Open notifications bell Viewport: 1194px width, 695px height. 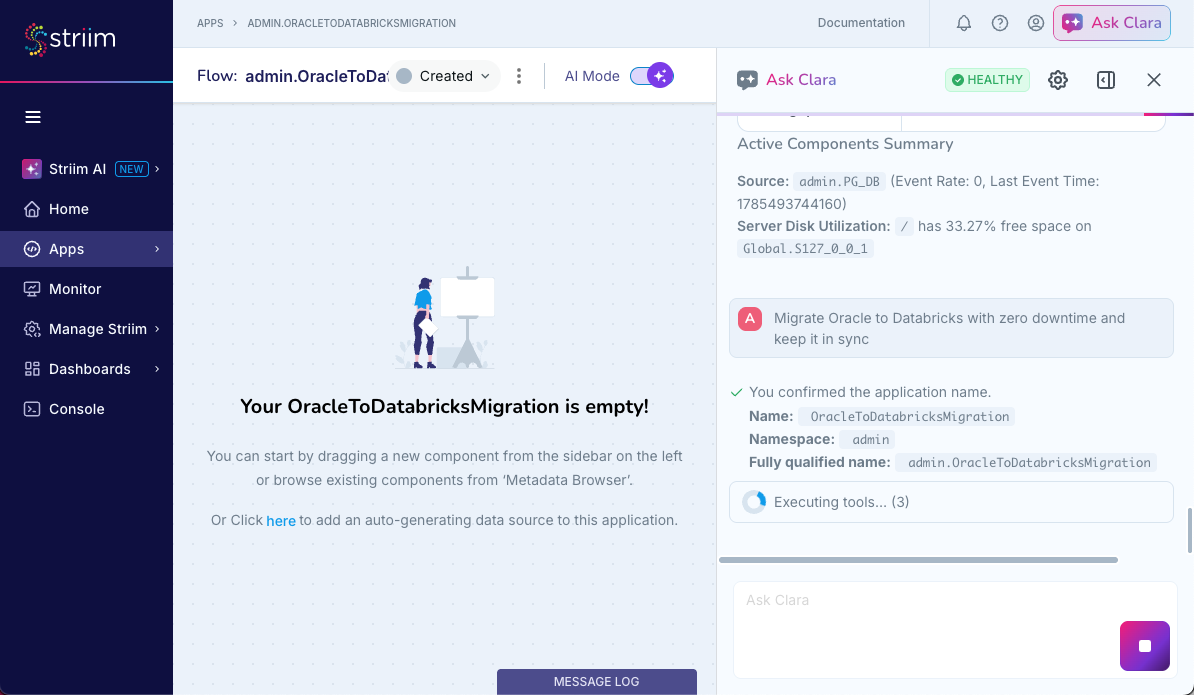(964, 24)
